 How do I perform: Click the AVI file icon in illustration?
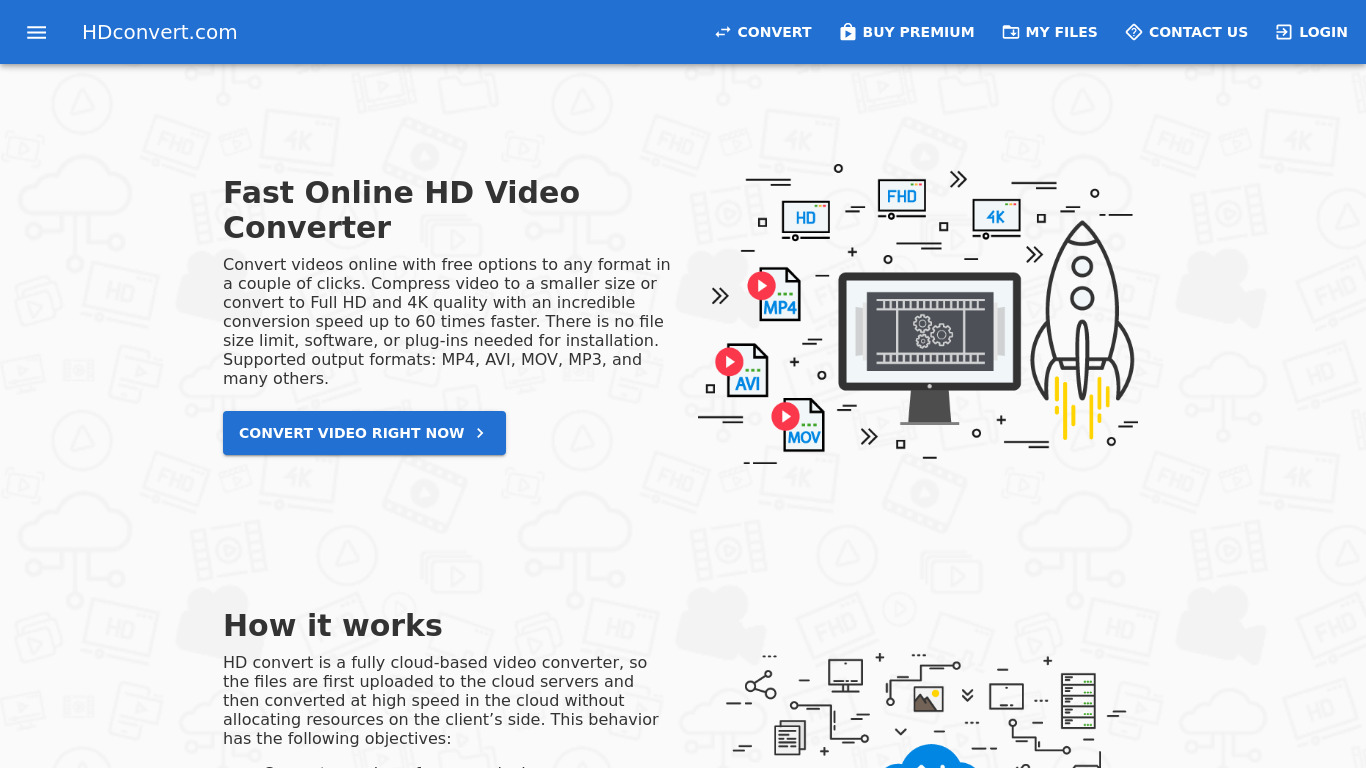[742, 370]
